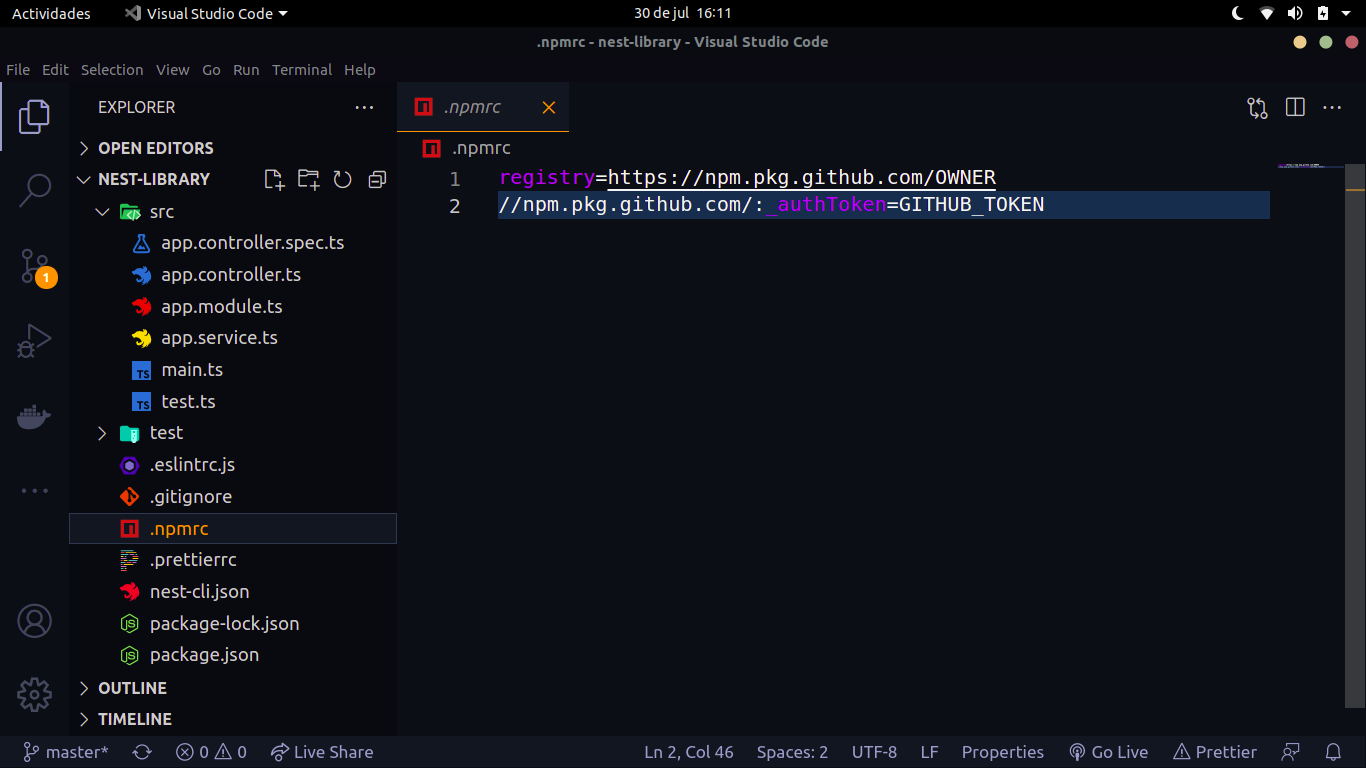Open package-lock.json file
Viewport: 1366px width, 768px height.
coord(233,624)
